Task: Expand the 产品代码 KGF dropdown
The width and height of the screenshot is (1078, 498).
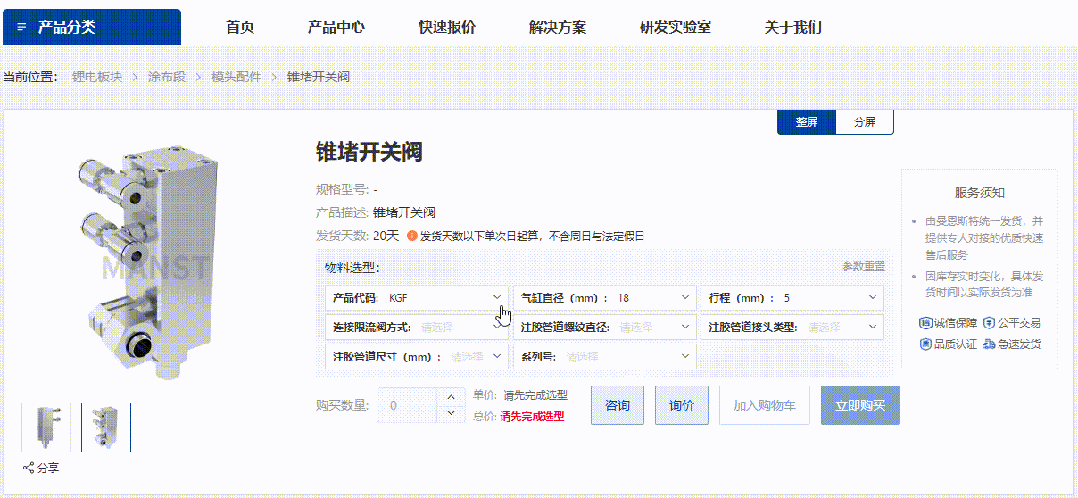Action: (x=417, y=298)
